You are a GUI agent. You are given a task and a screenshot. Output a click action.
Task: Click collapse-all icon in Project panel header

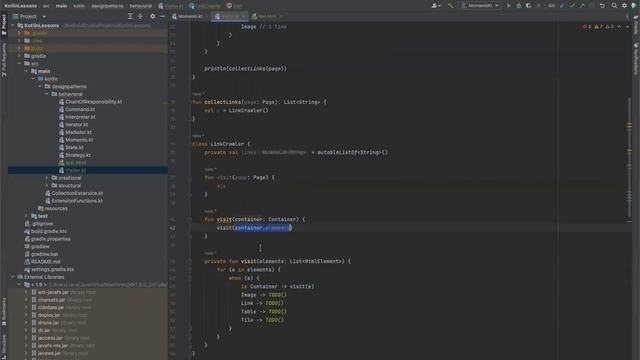[x=140, y=16]
